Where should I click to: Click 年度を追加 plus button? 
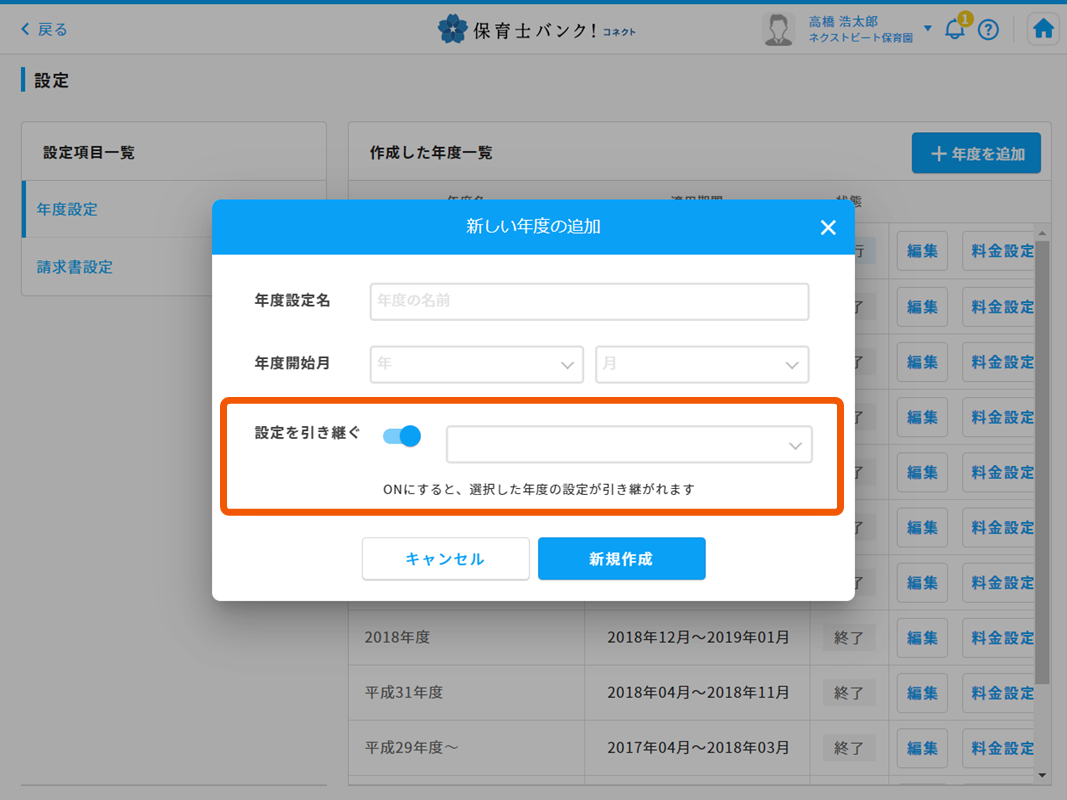[976, 154]
